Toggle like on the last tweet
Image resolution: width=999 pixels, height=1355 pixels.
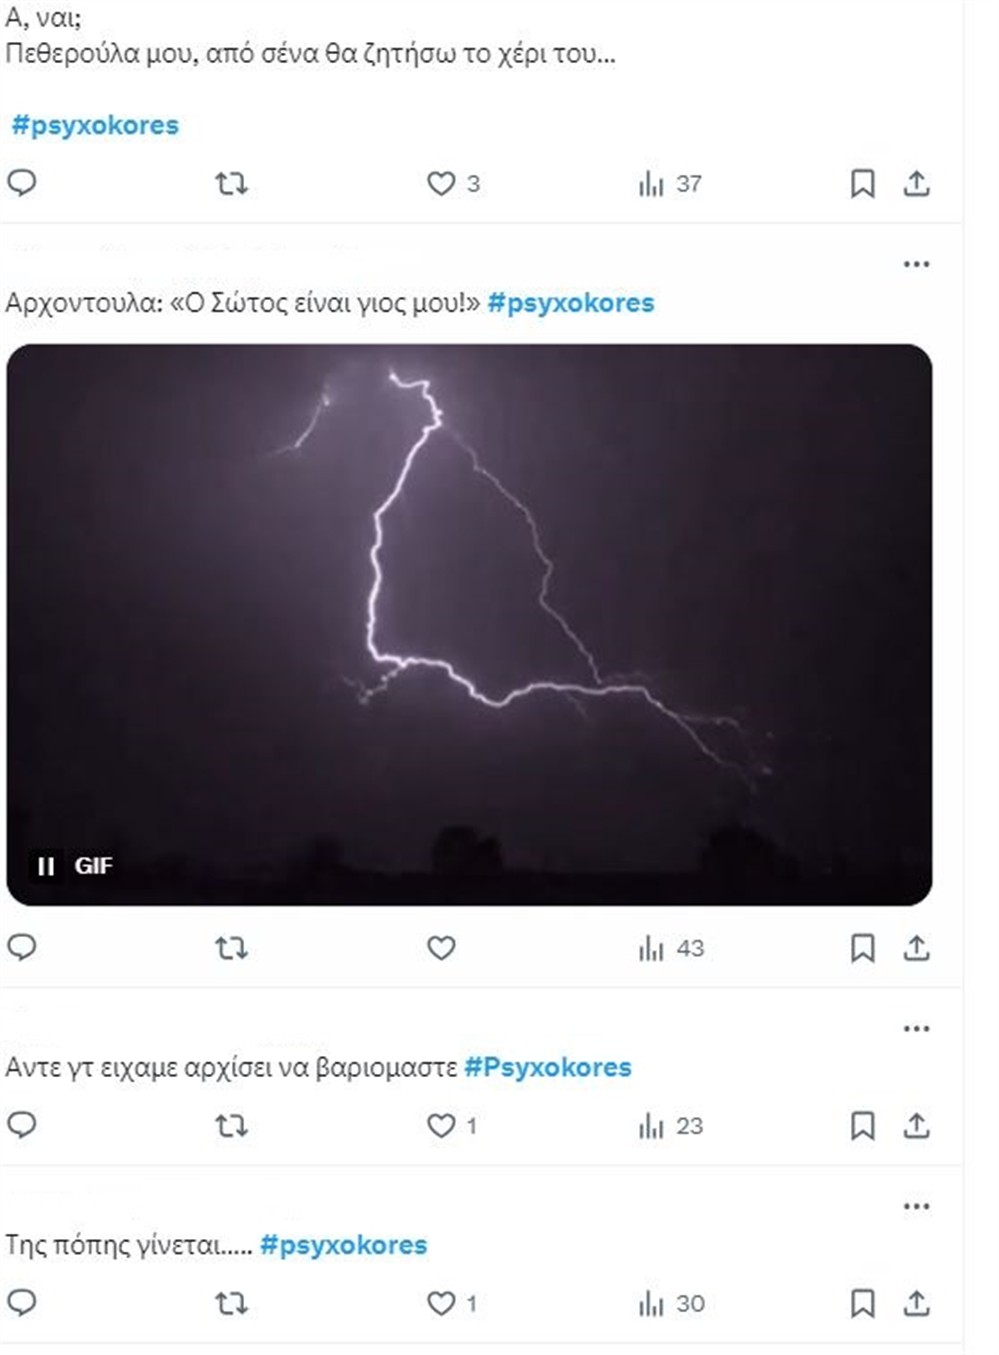443,1301
